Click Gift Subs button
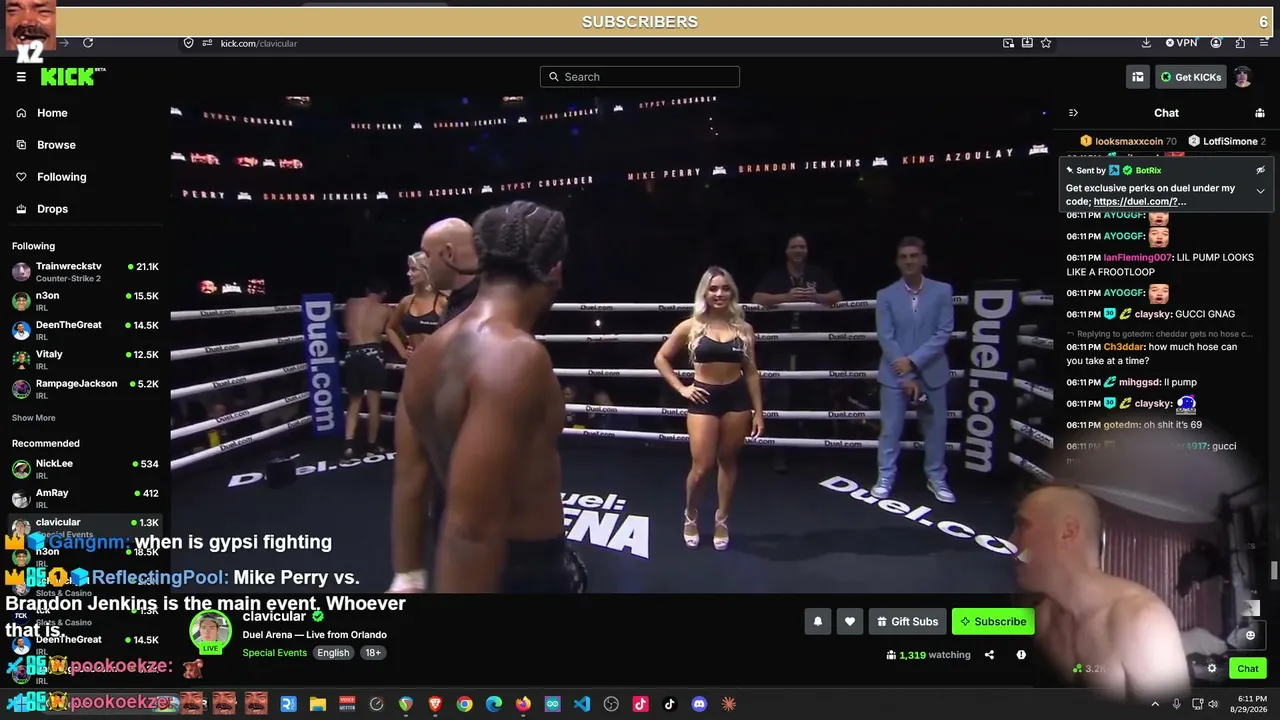Viewport: 1280px width, 720px height. [908, 621]
